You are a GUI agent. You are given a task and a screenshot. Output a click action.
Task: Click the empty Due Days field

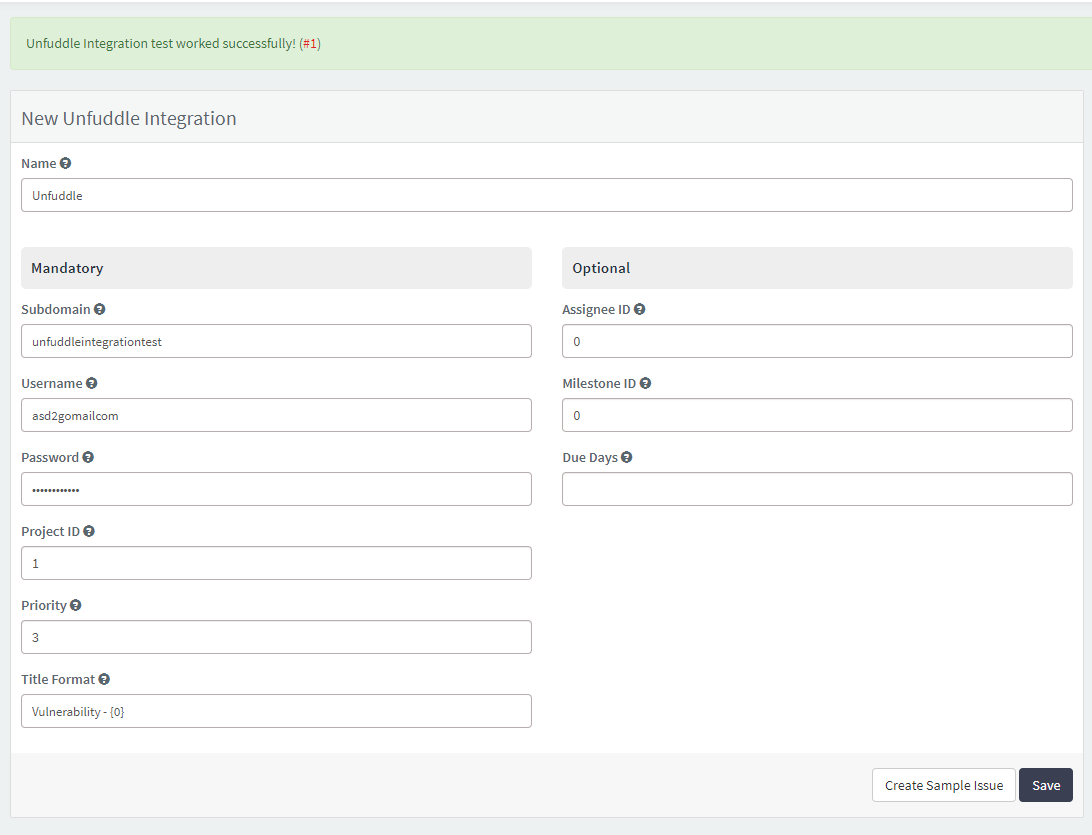click(x=817, y=489)
